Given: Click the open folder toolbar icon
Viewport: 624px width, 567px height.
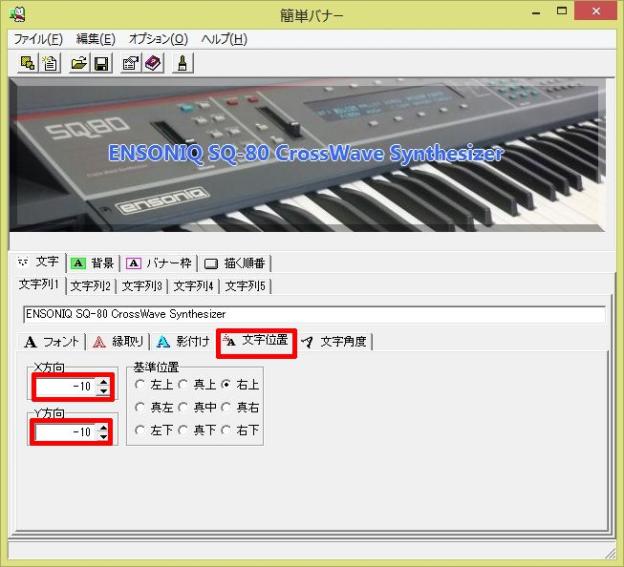Looking at the screenshot, I should coord(79,63).
